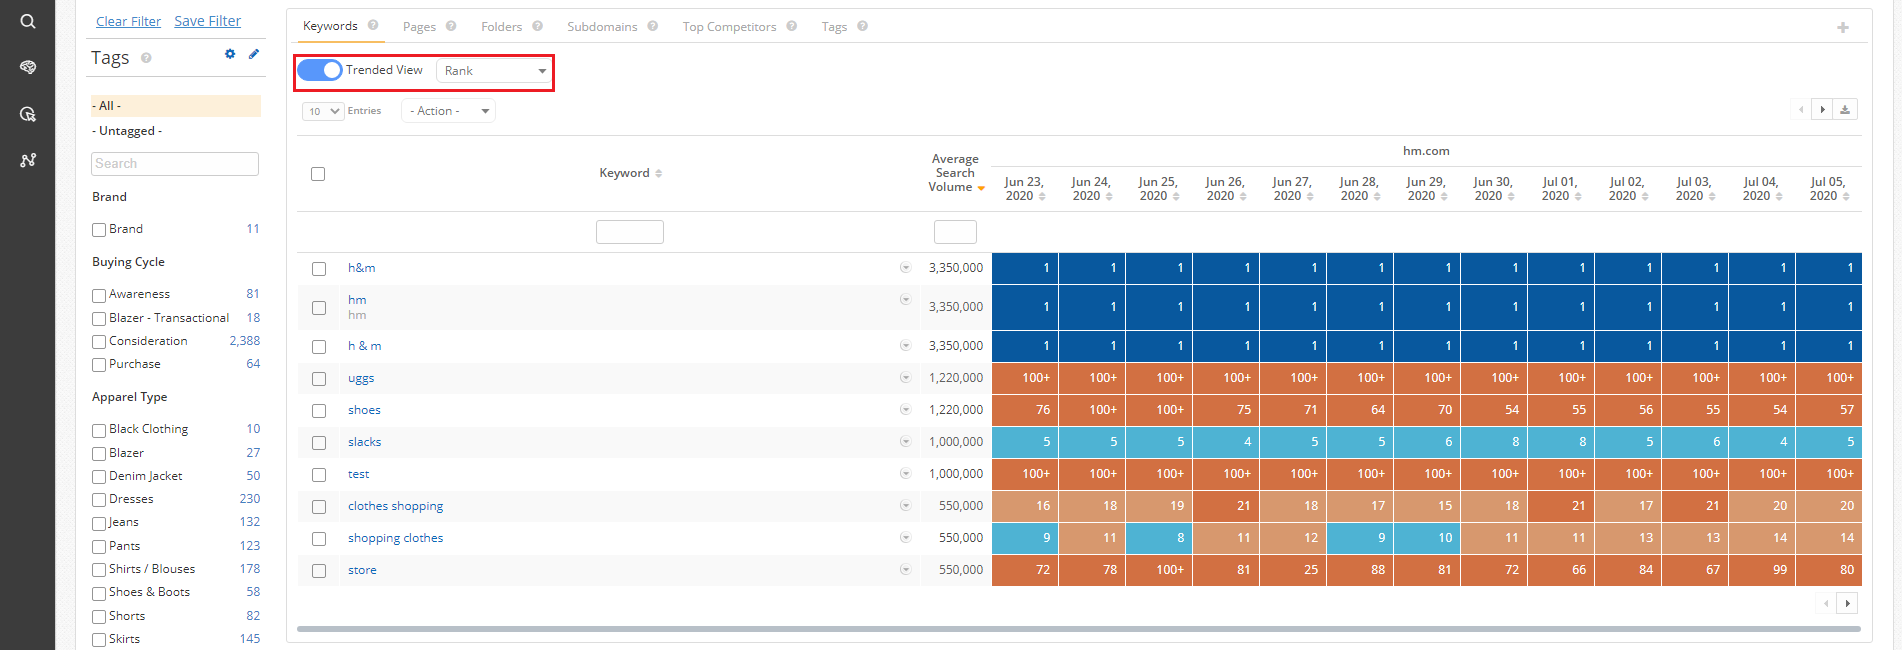Check the Purchase tag filter
The image size is (1902, 650).
99,365
